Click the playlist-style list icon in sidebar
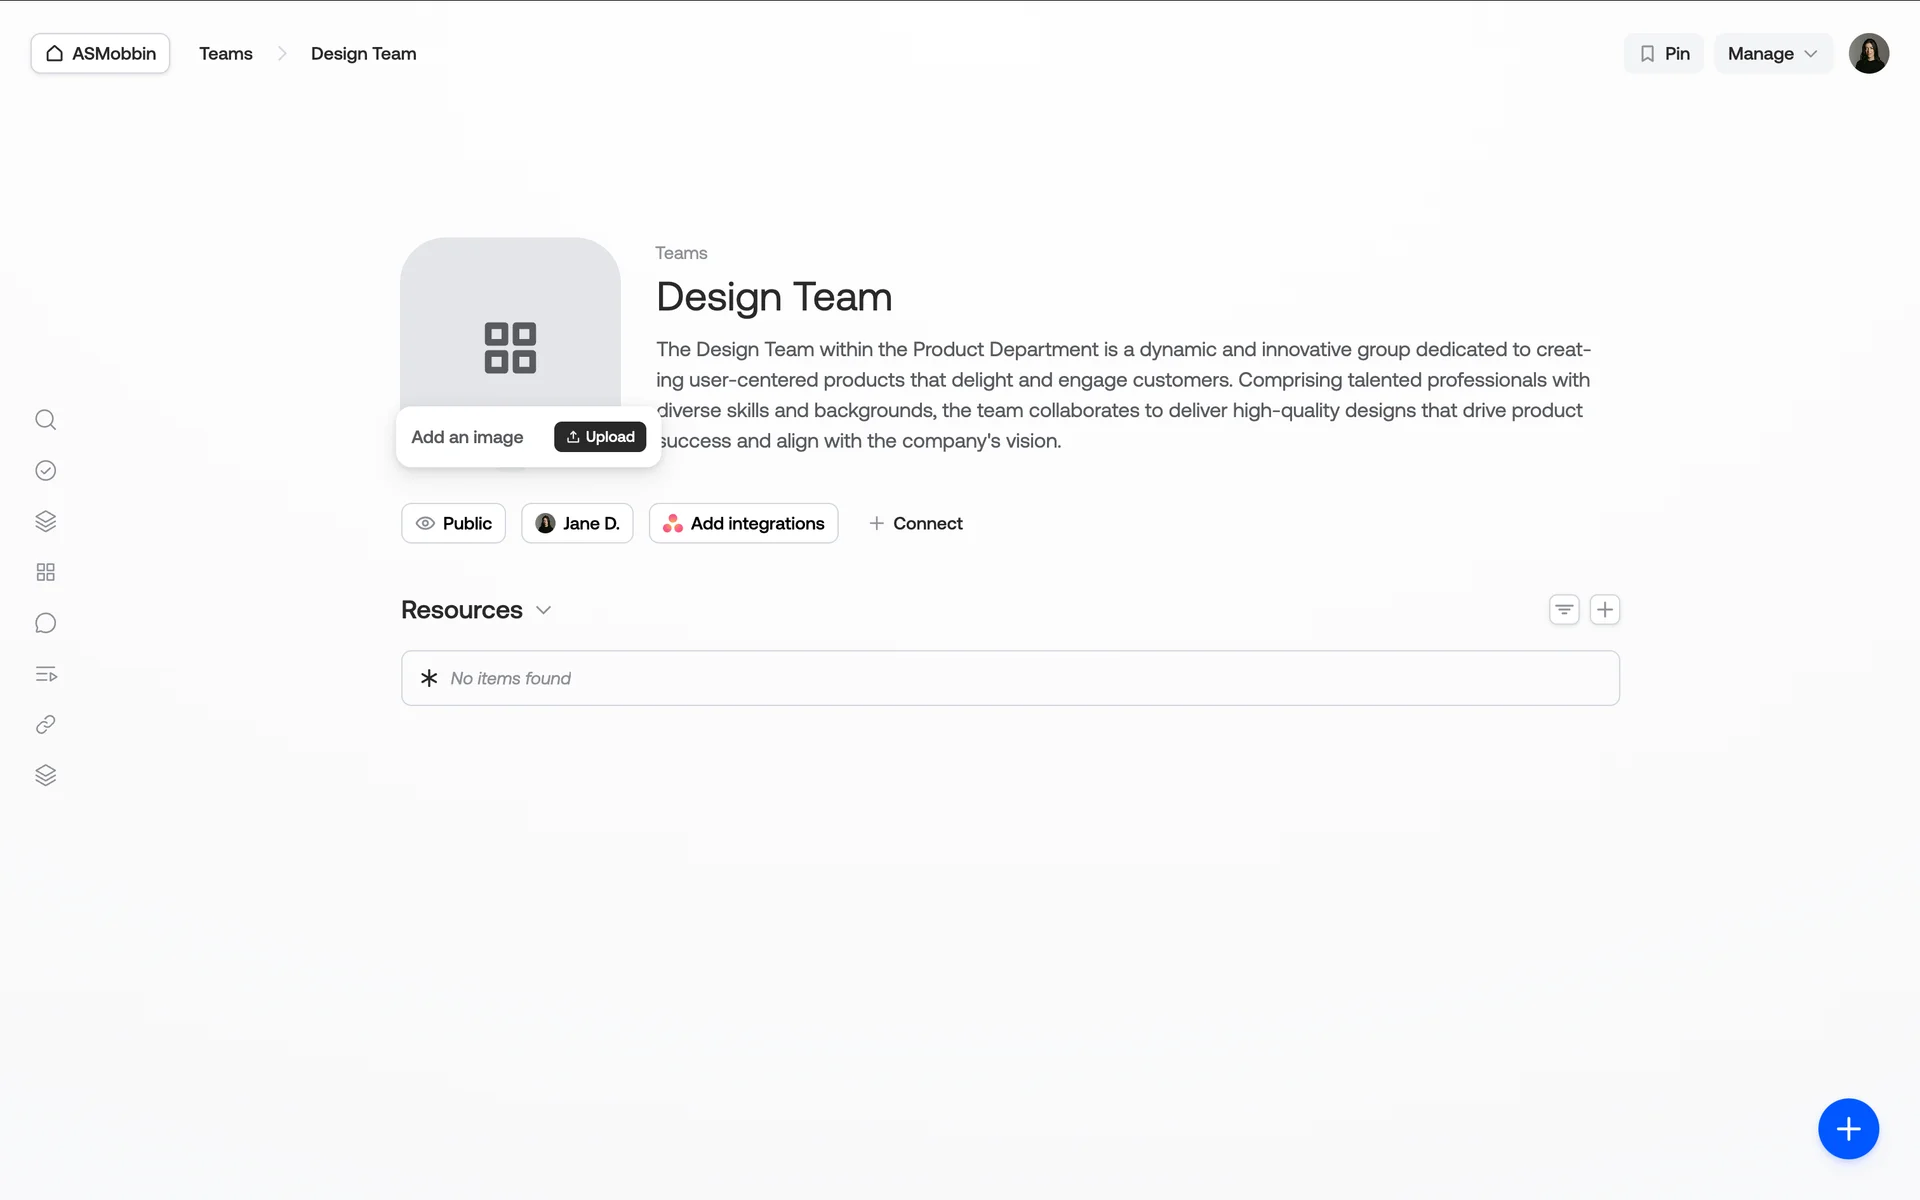 (46, 674)
